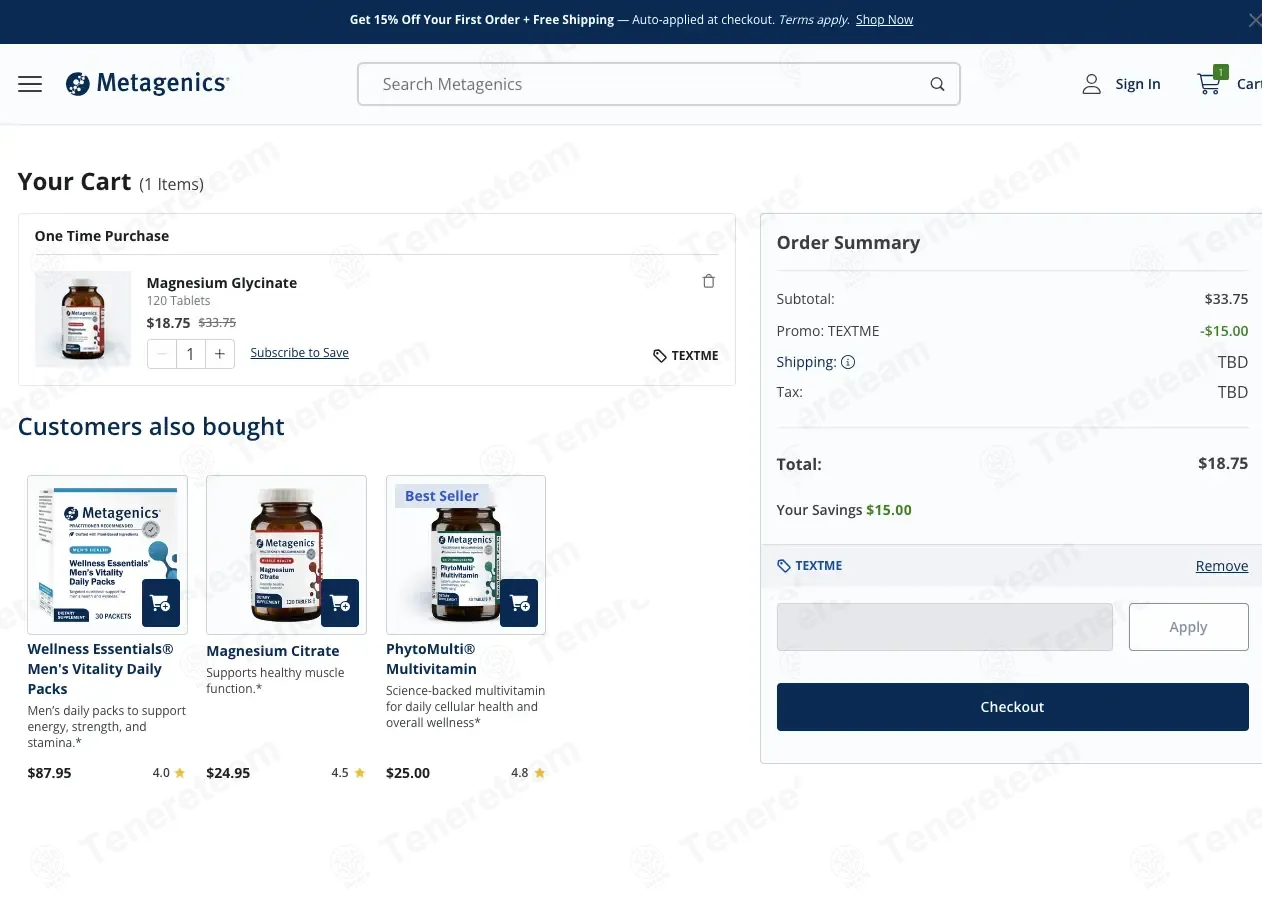Click the 4.0 star rating
This screenshot has height=924, width=1262.
pyautogui.click(x=169, y=773)
